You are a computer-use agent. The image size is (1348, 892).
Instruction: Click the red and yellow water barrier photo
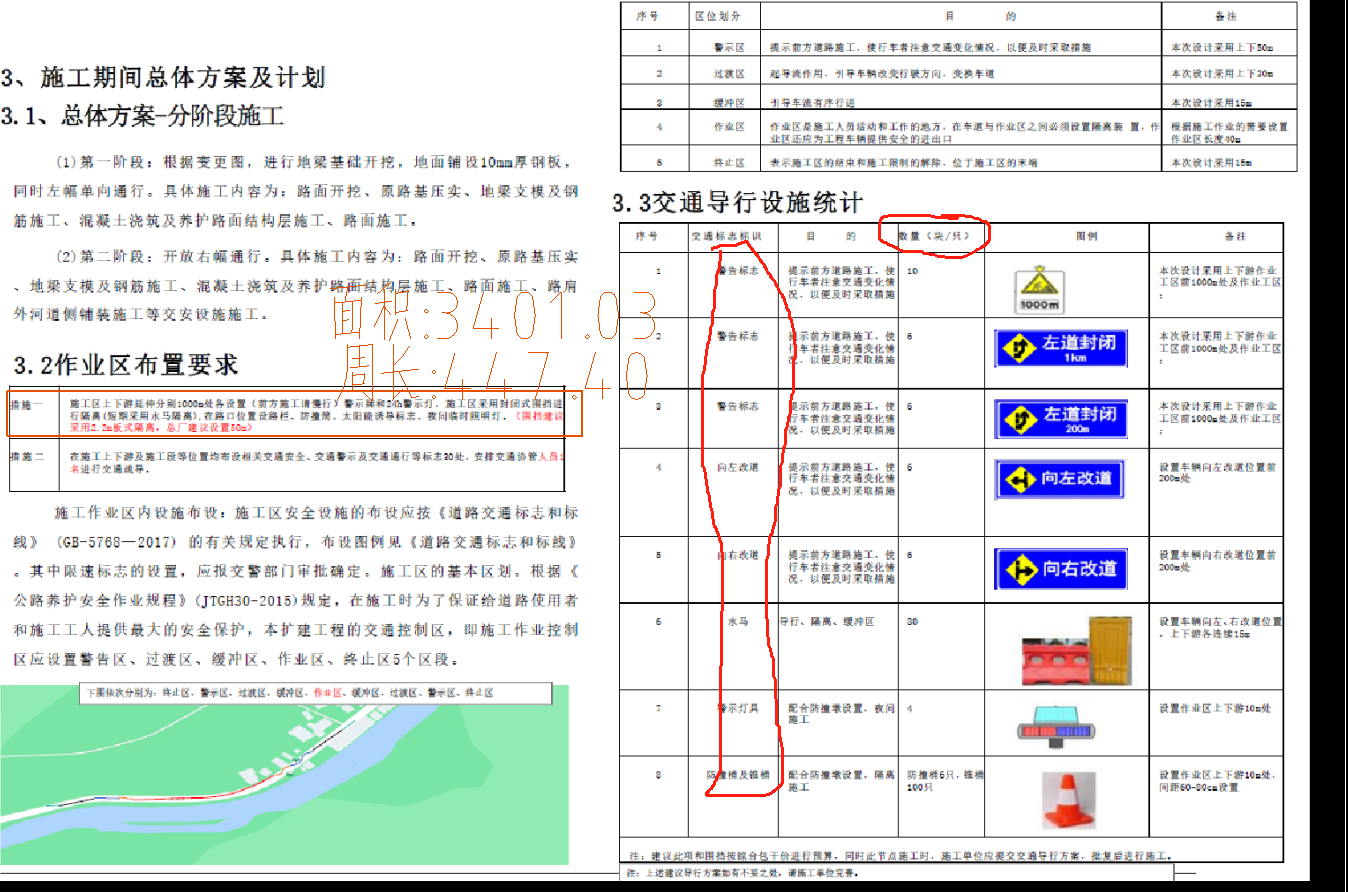point(1075,650)
